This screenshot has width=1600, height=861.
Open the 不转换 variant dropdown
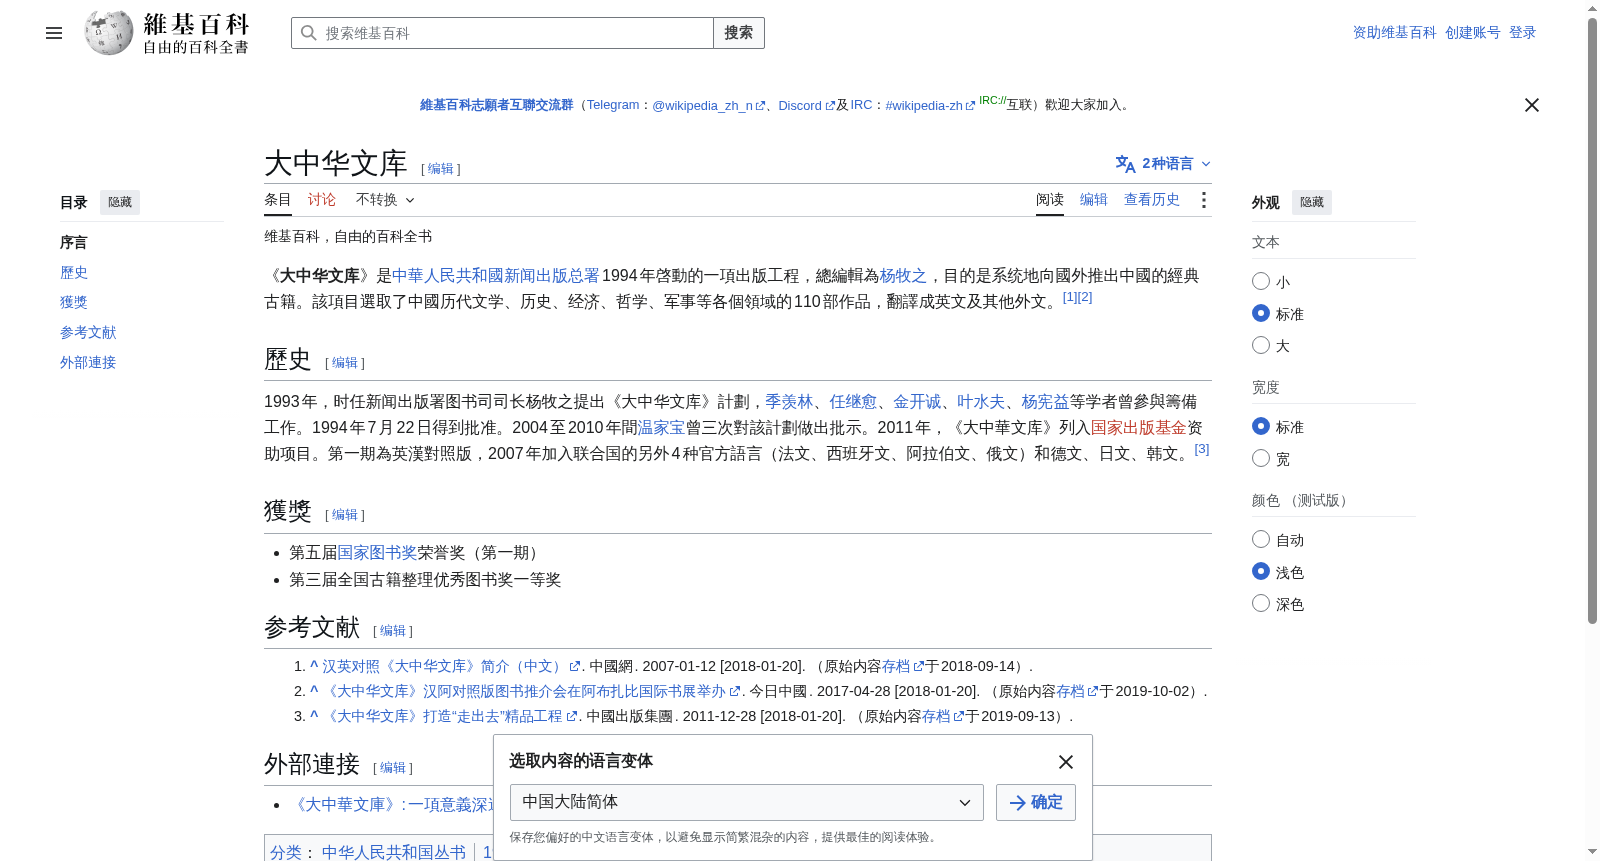pyautogui.click(x=385, y=200)
